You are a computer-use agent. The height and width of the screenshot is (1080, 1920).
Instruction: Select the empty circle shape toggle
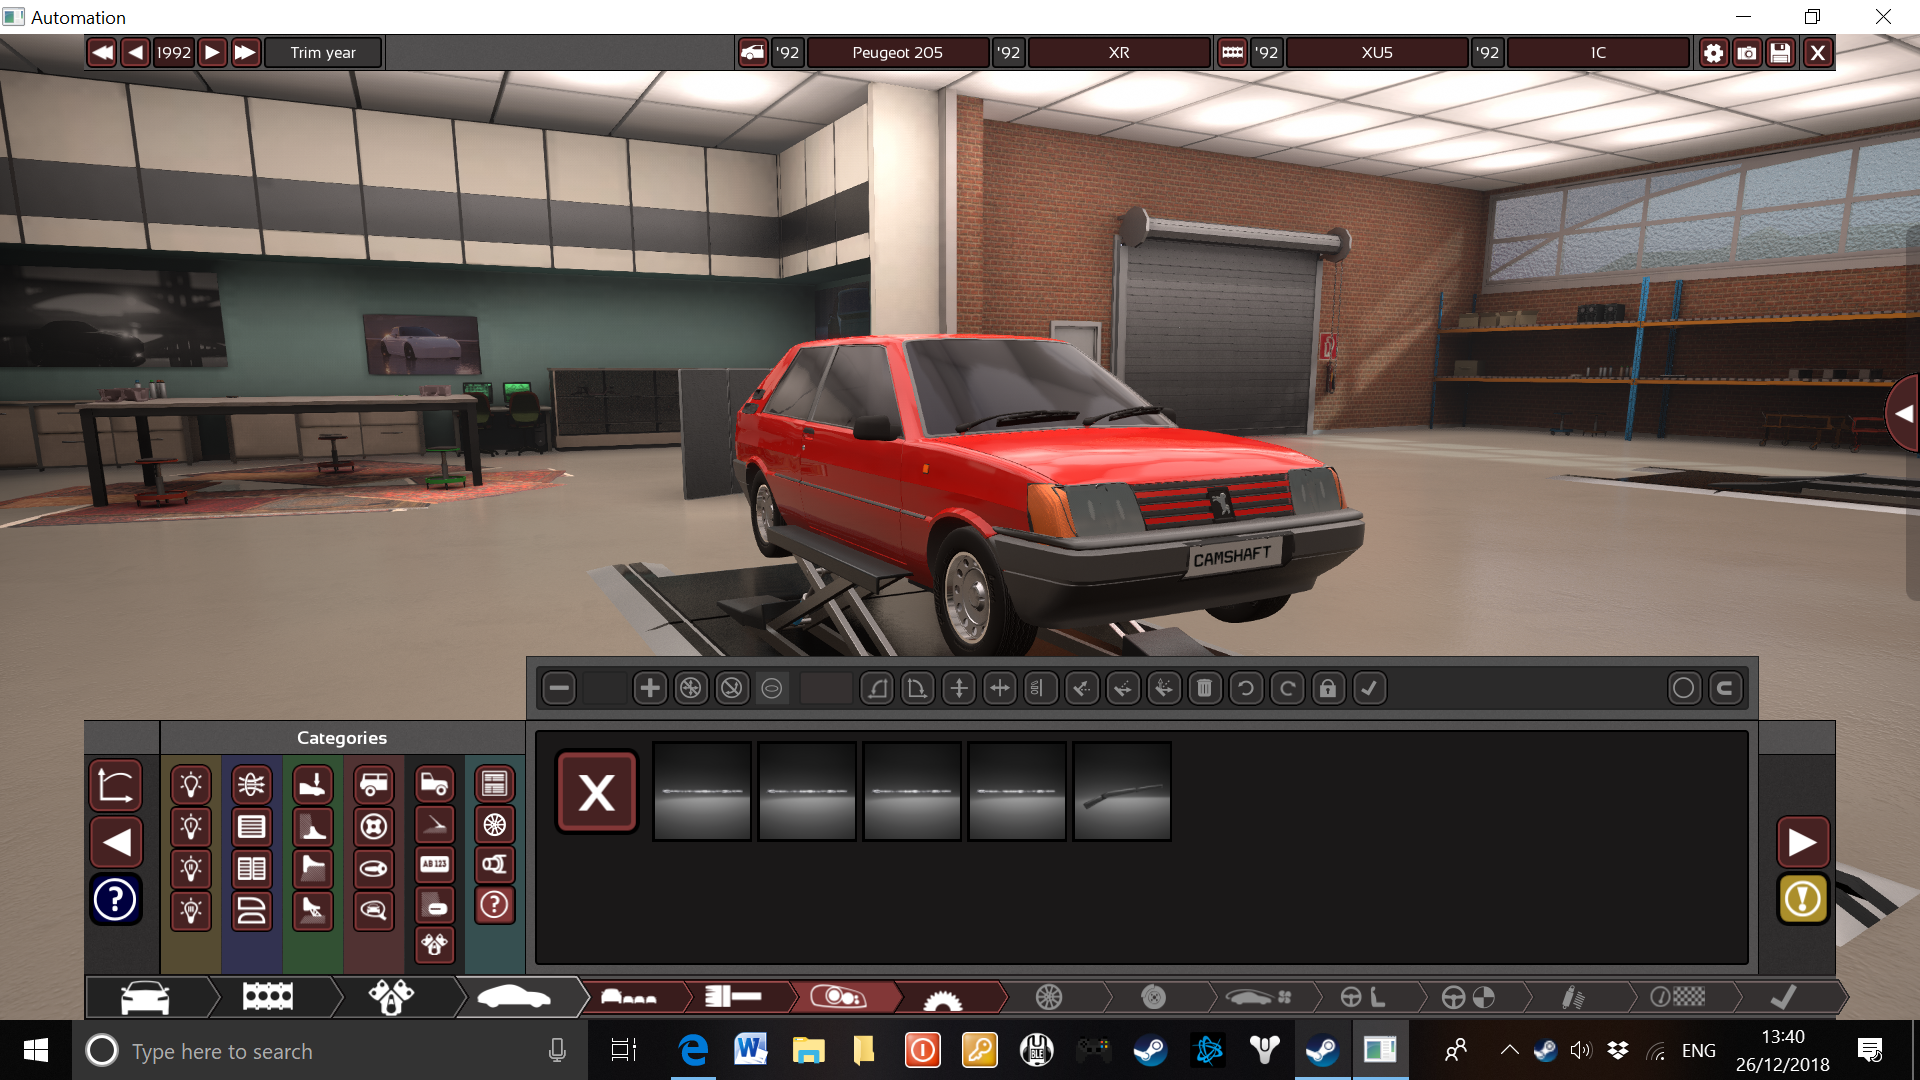click(1684, 688)
